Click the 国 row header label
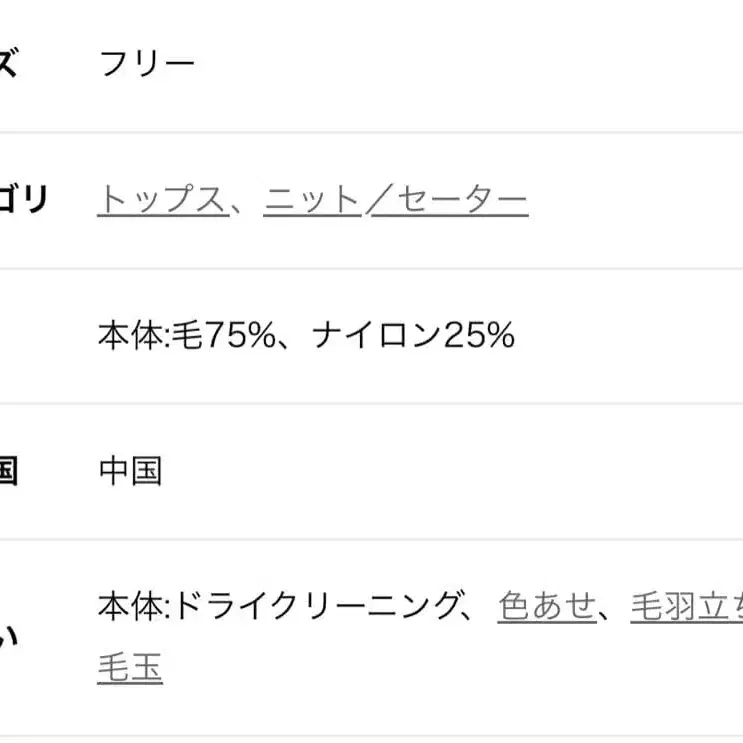The image size is (743, 743). [8, 471]
